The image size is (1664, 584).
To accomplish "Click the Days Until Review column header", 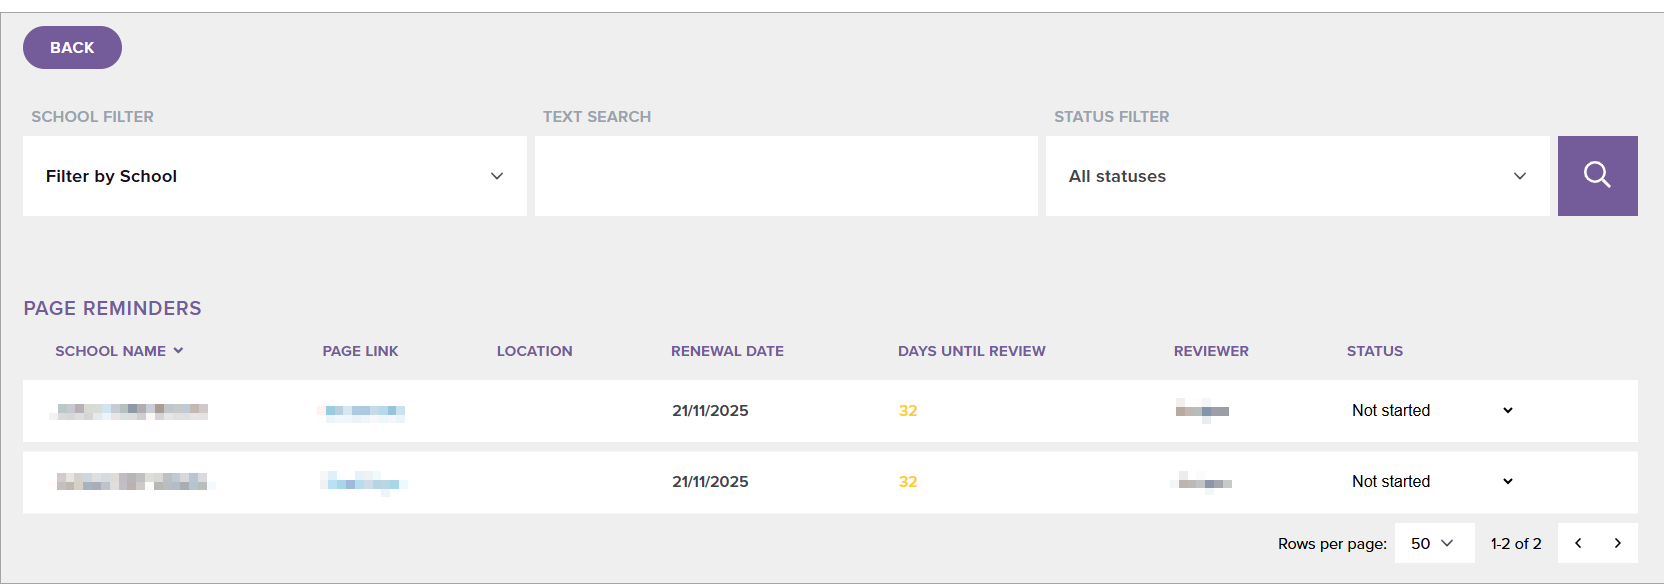I will pos(971,351).
